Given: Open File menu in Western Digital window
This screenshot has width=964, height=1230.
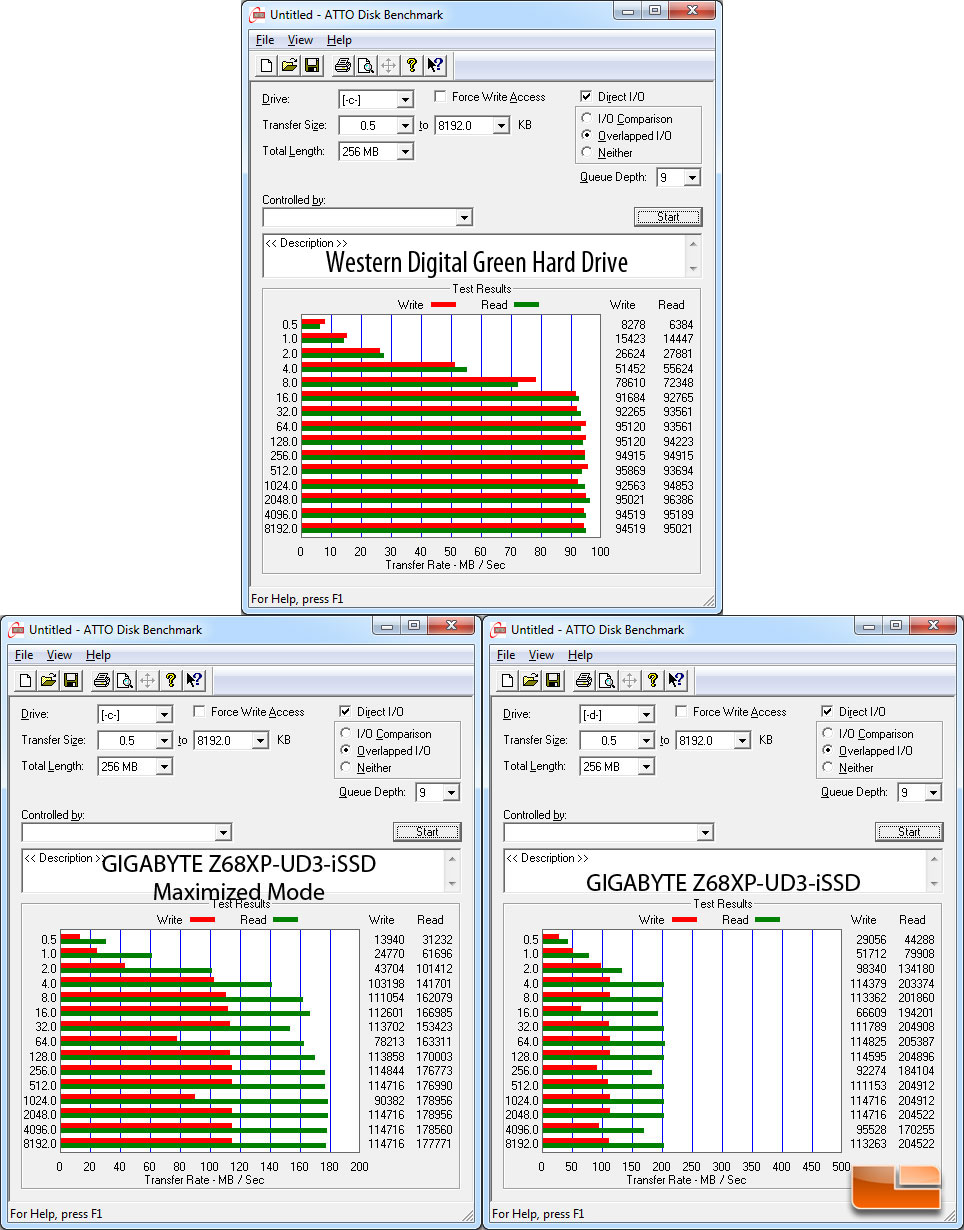Looking at the screenshot, I should (x=265, y=40).
